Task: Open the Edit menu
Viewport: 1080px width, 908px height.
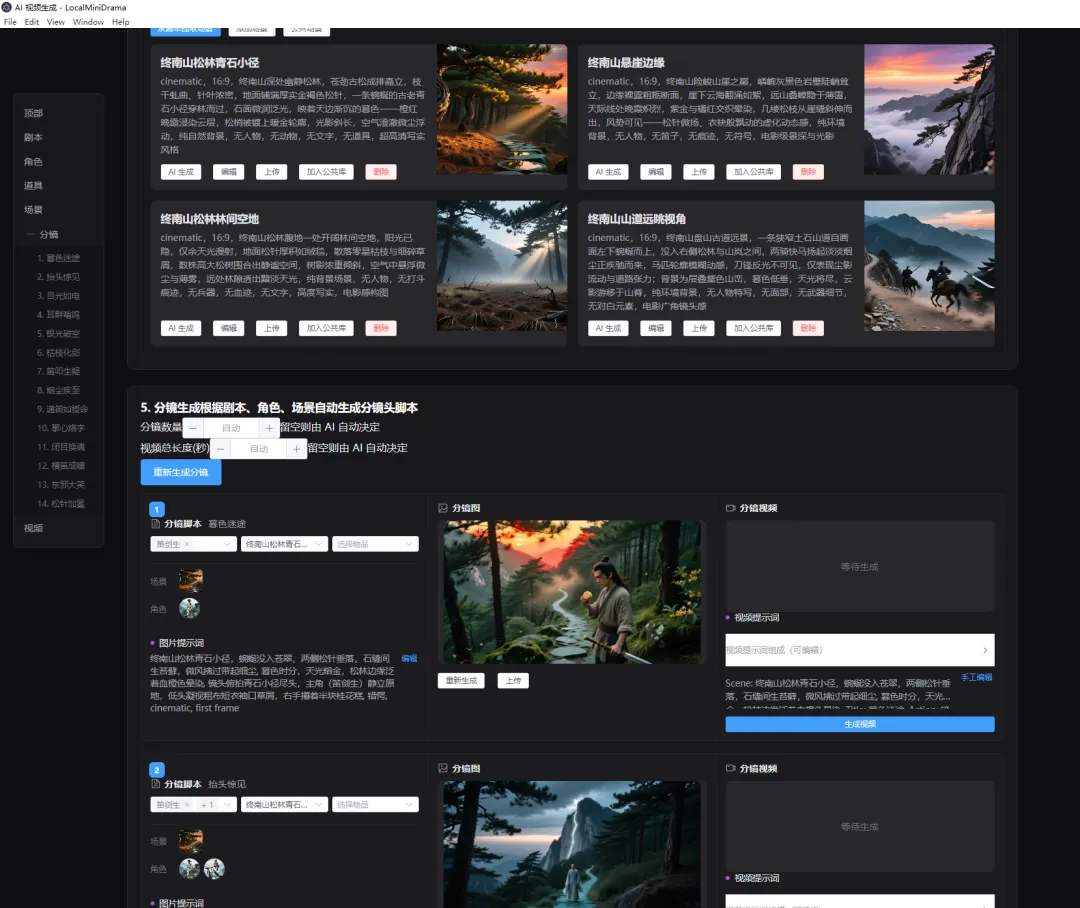Action: (32, 22)
